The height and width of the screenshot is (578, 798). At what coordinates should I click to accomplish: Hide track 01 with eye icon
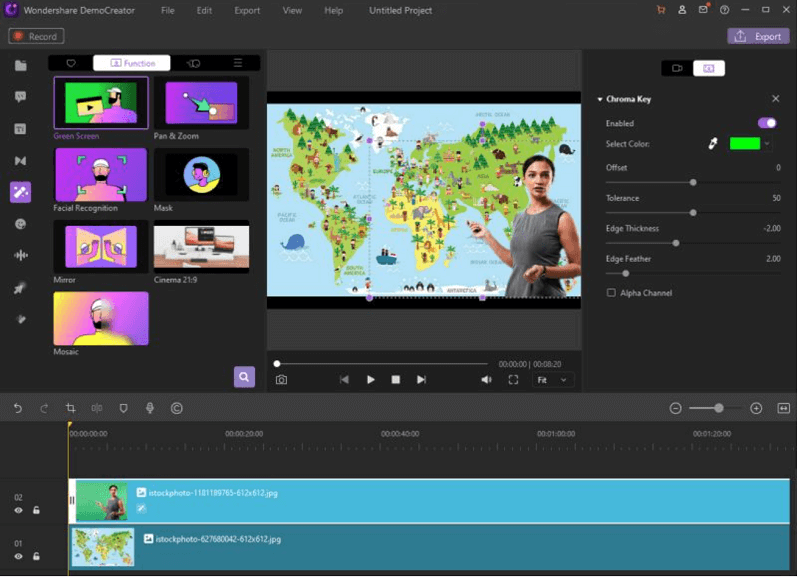click(x=18, y=556)
